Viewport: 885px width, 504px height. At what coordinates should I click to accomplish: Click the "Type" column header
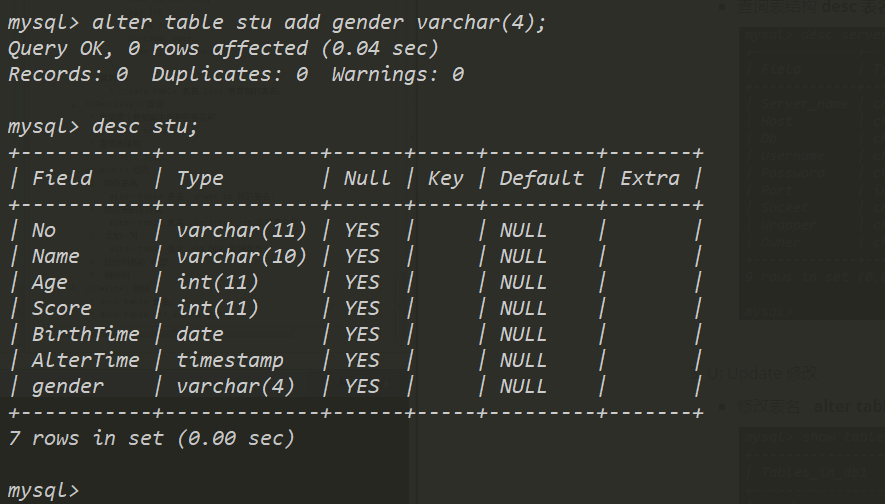200,178
